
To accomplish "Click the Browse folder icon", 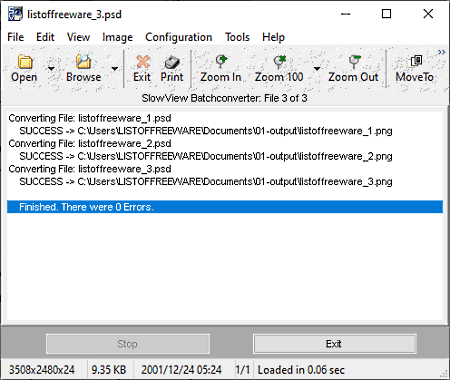I will (x=83, y=62).
